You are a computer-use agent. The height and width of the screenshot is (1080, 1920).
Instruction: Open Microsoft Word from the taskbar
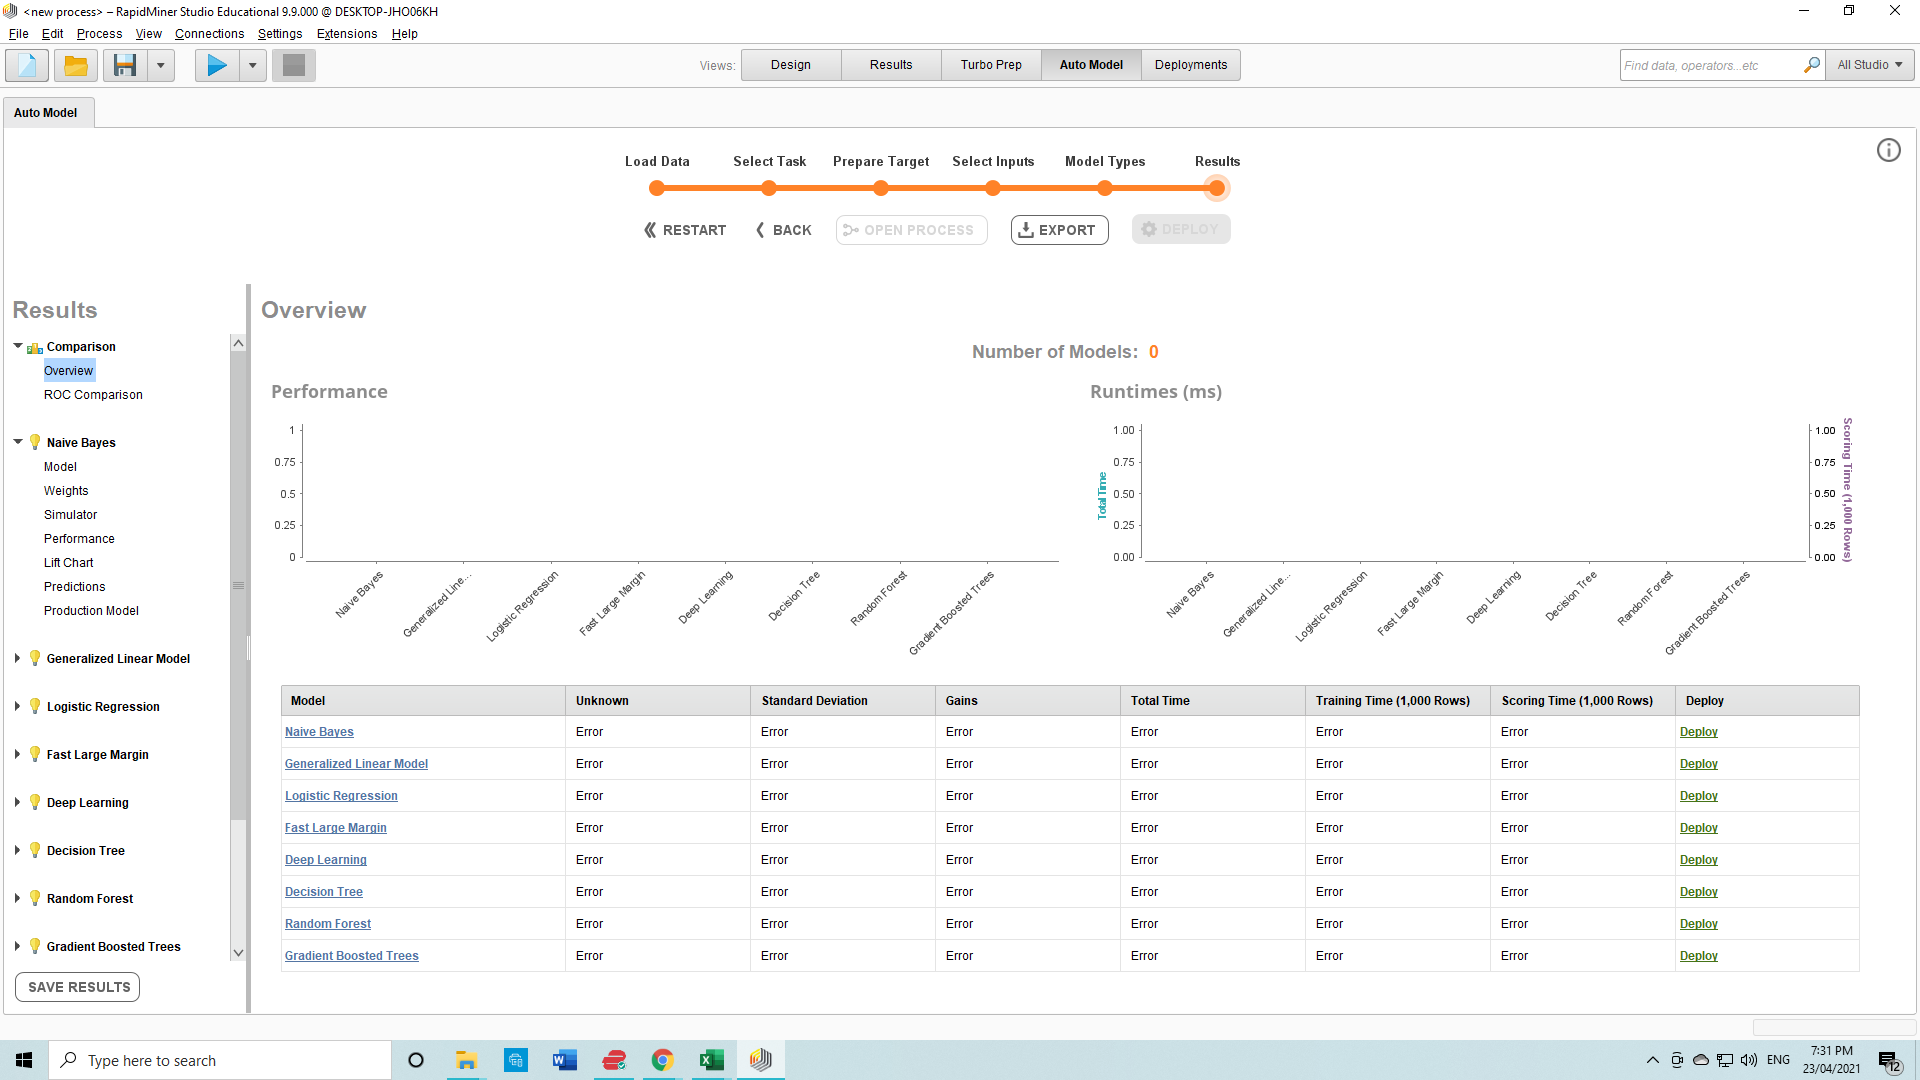[x=564, y=1060]
